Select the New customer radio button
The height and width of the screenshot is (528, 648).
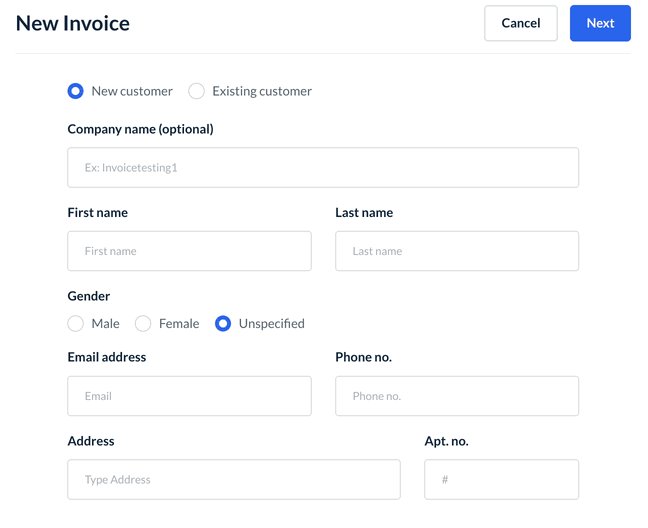click(x=76, y=91)
